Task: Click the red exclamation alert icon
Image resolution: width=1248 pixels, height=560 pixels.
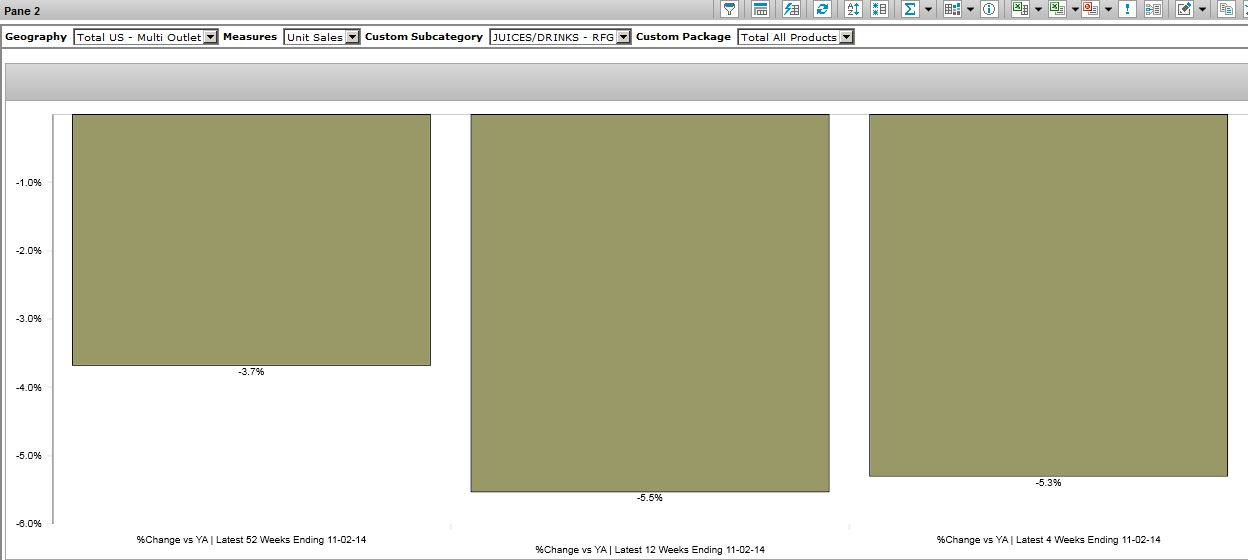Action: coord(1127,9)
